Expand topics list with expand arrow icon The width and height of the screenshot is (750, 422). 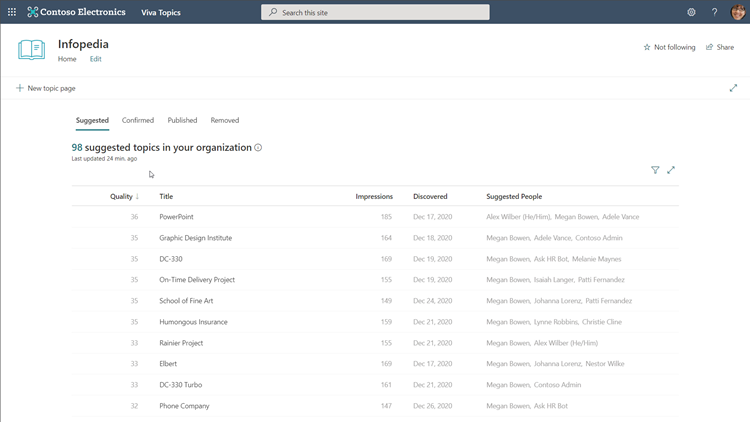pyautogui.click(x=671, y=170)
